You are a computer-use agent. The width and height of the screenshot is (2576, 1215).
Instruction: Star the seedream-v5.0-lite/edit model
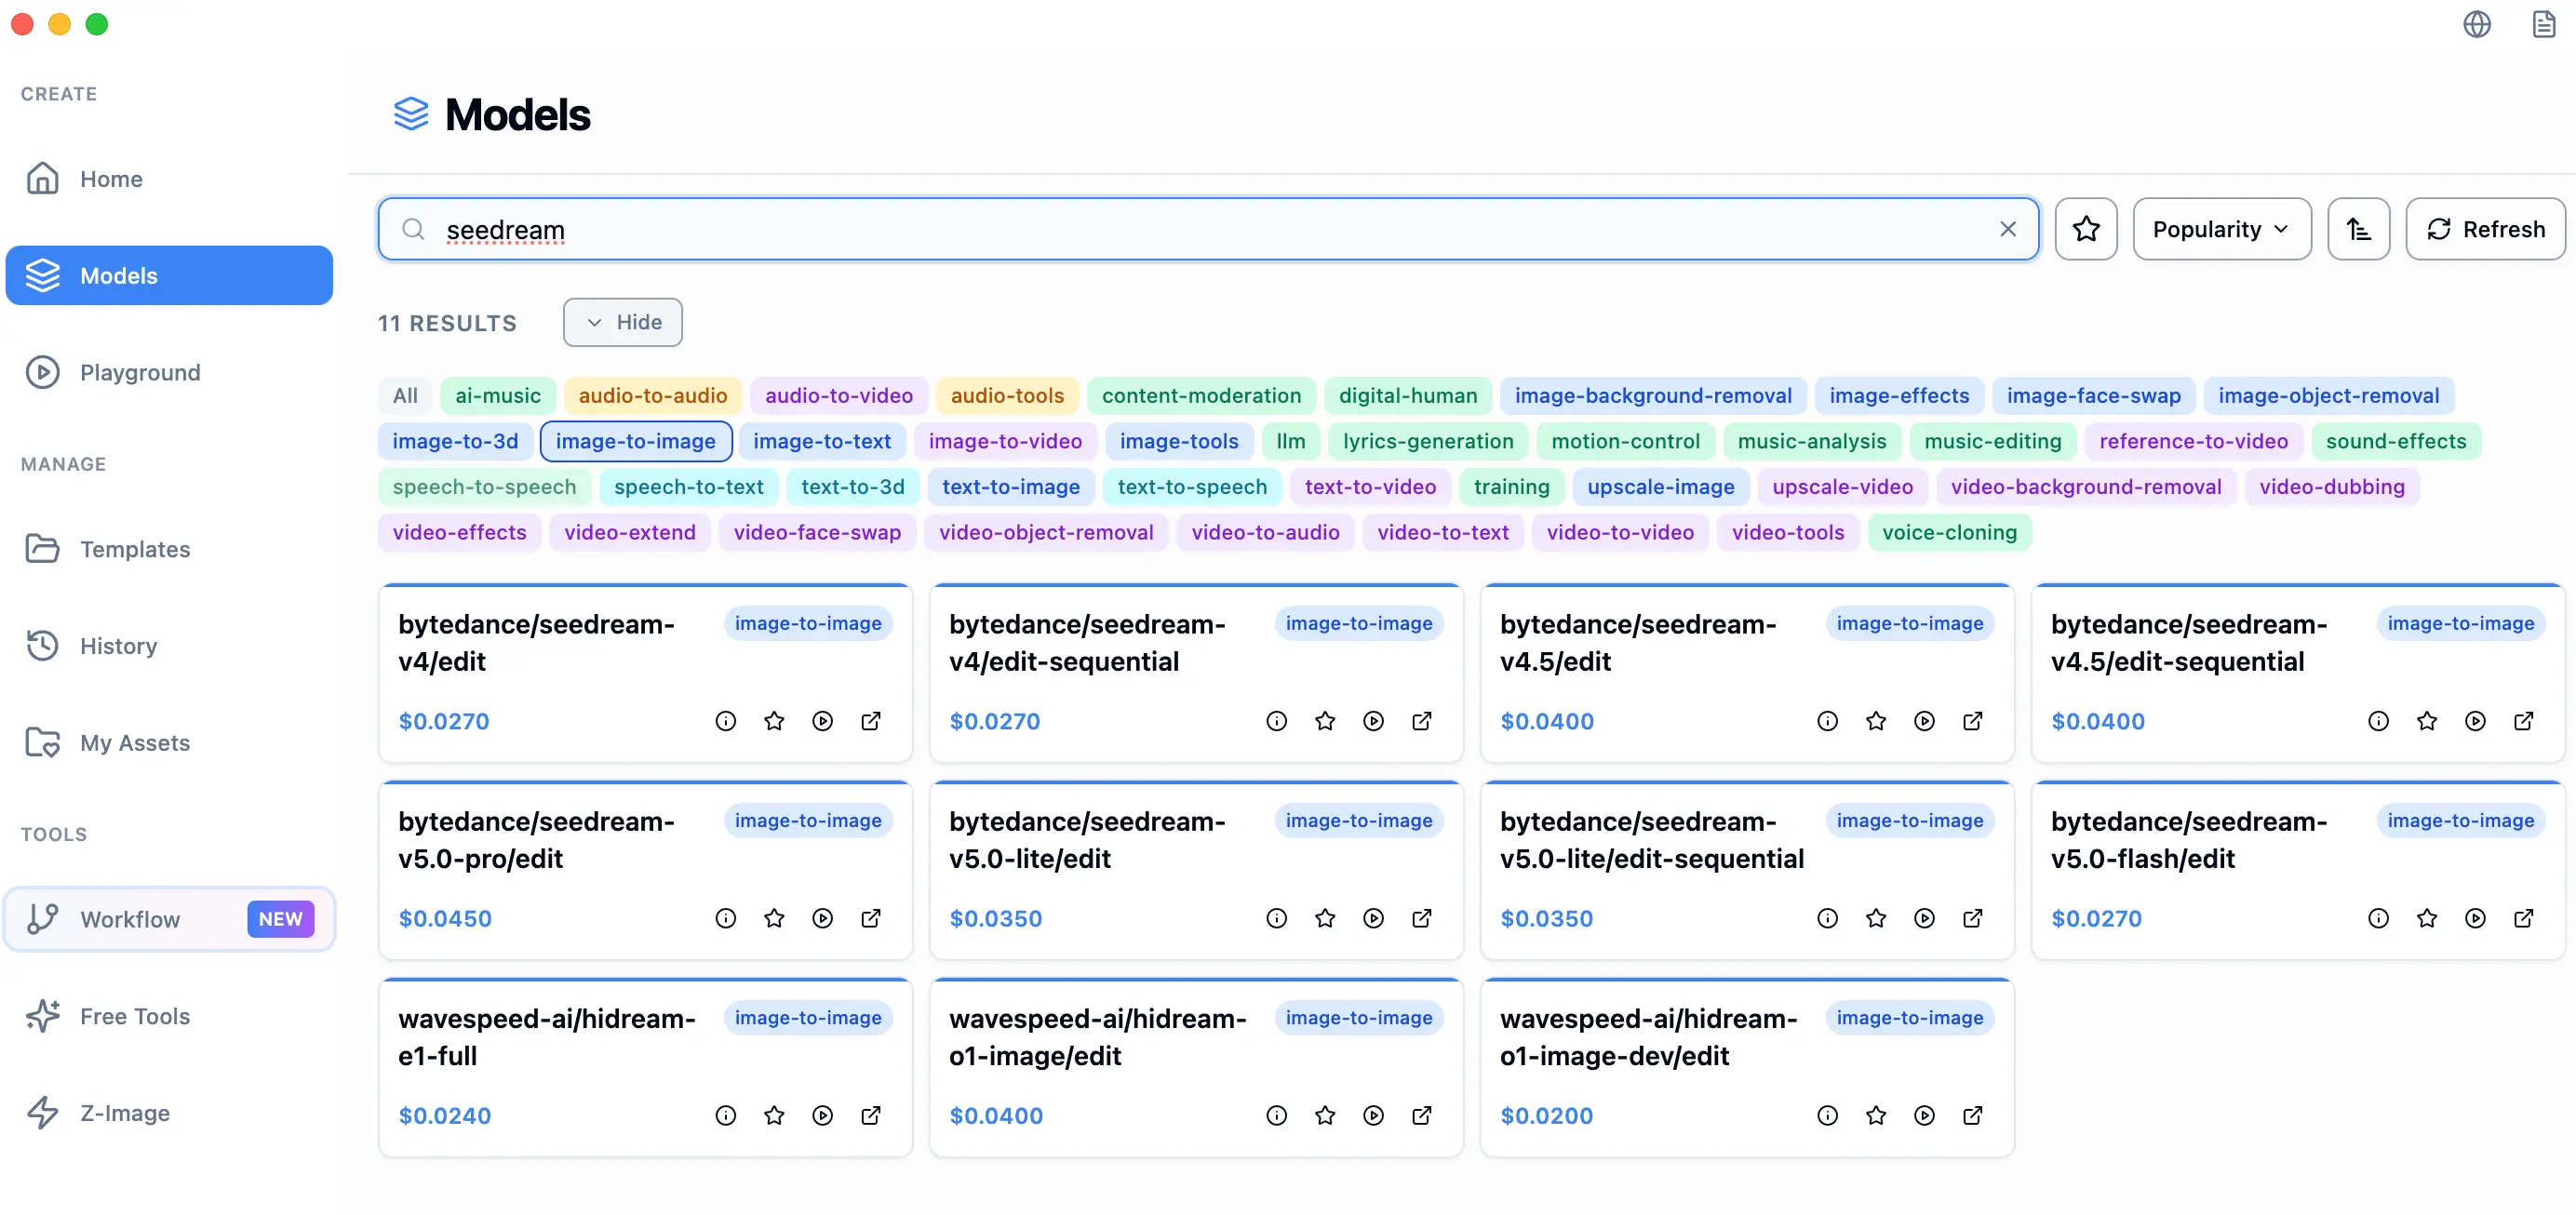pyautogui.click(x=1325, y=918)
